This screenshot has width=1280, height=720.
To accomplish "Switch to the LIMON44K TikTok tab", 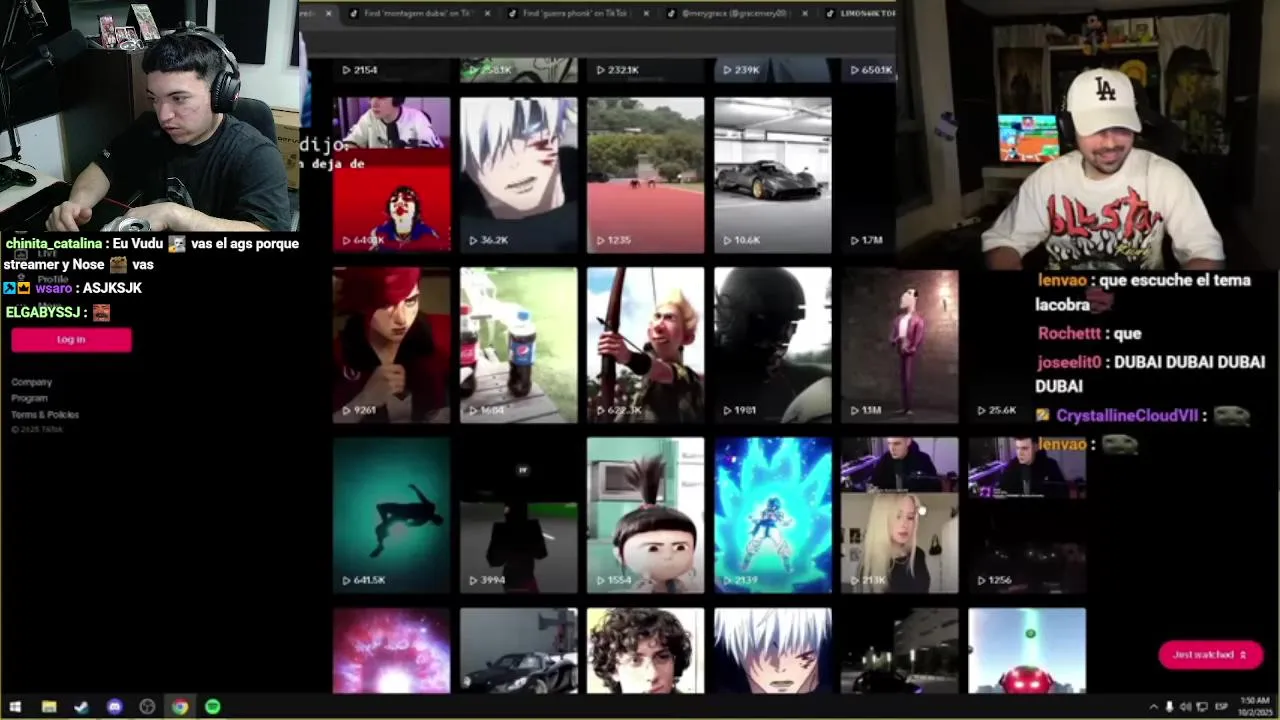I will tap(862, 13).
